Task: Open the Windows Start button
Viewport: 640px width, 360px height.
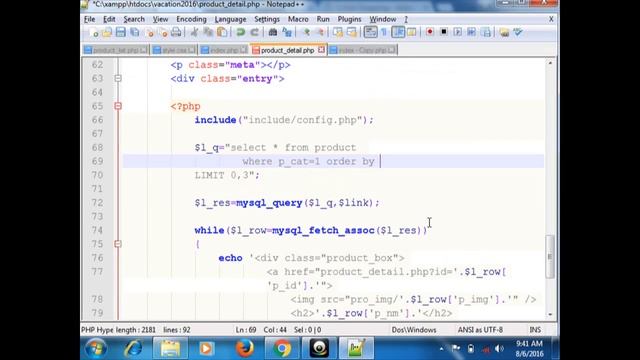Action: (x=96, y=349)
